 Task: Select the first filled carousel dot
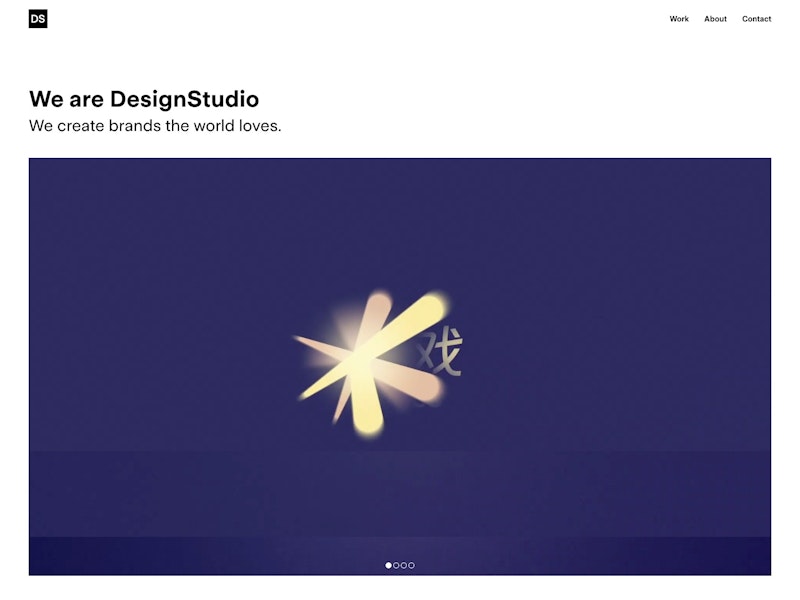pos(388,565)
